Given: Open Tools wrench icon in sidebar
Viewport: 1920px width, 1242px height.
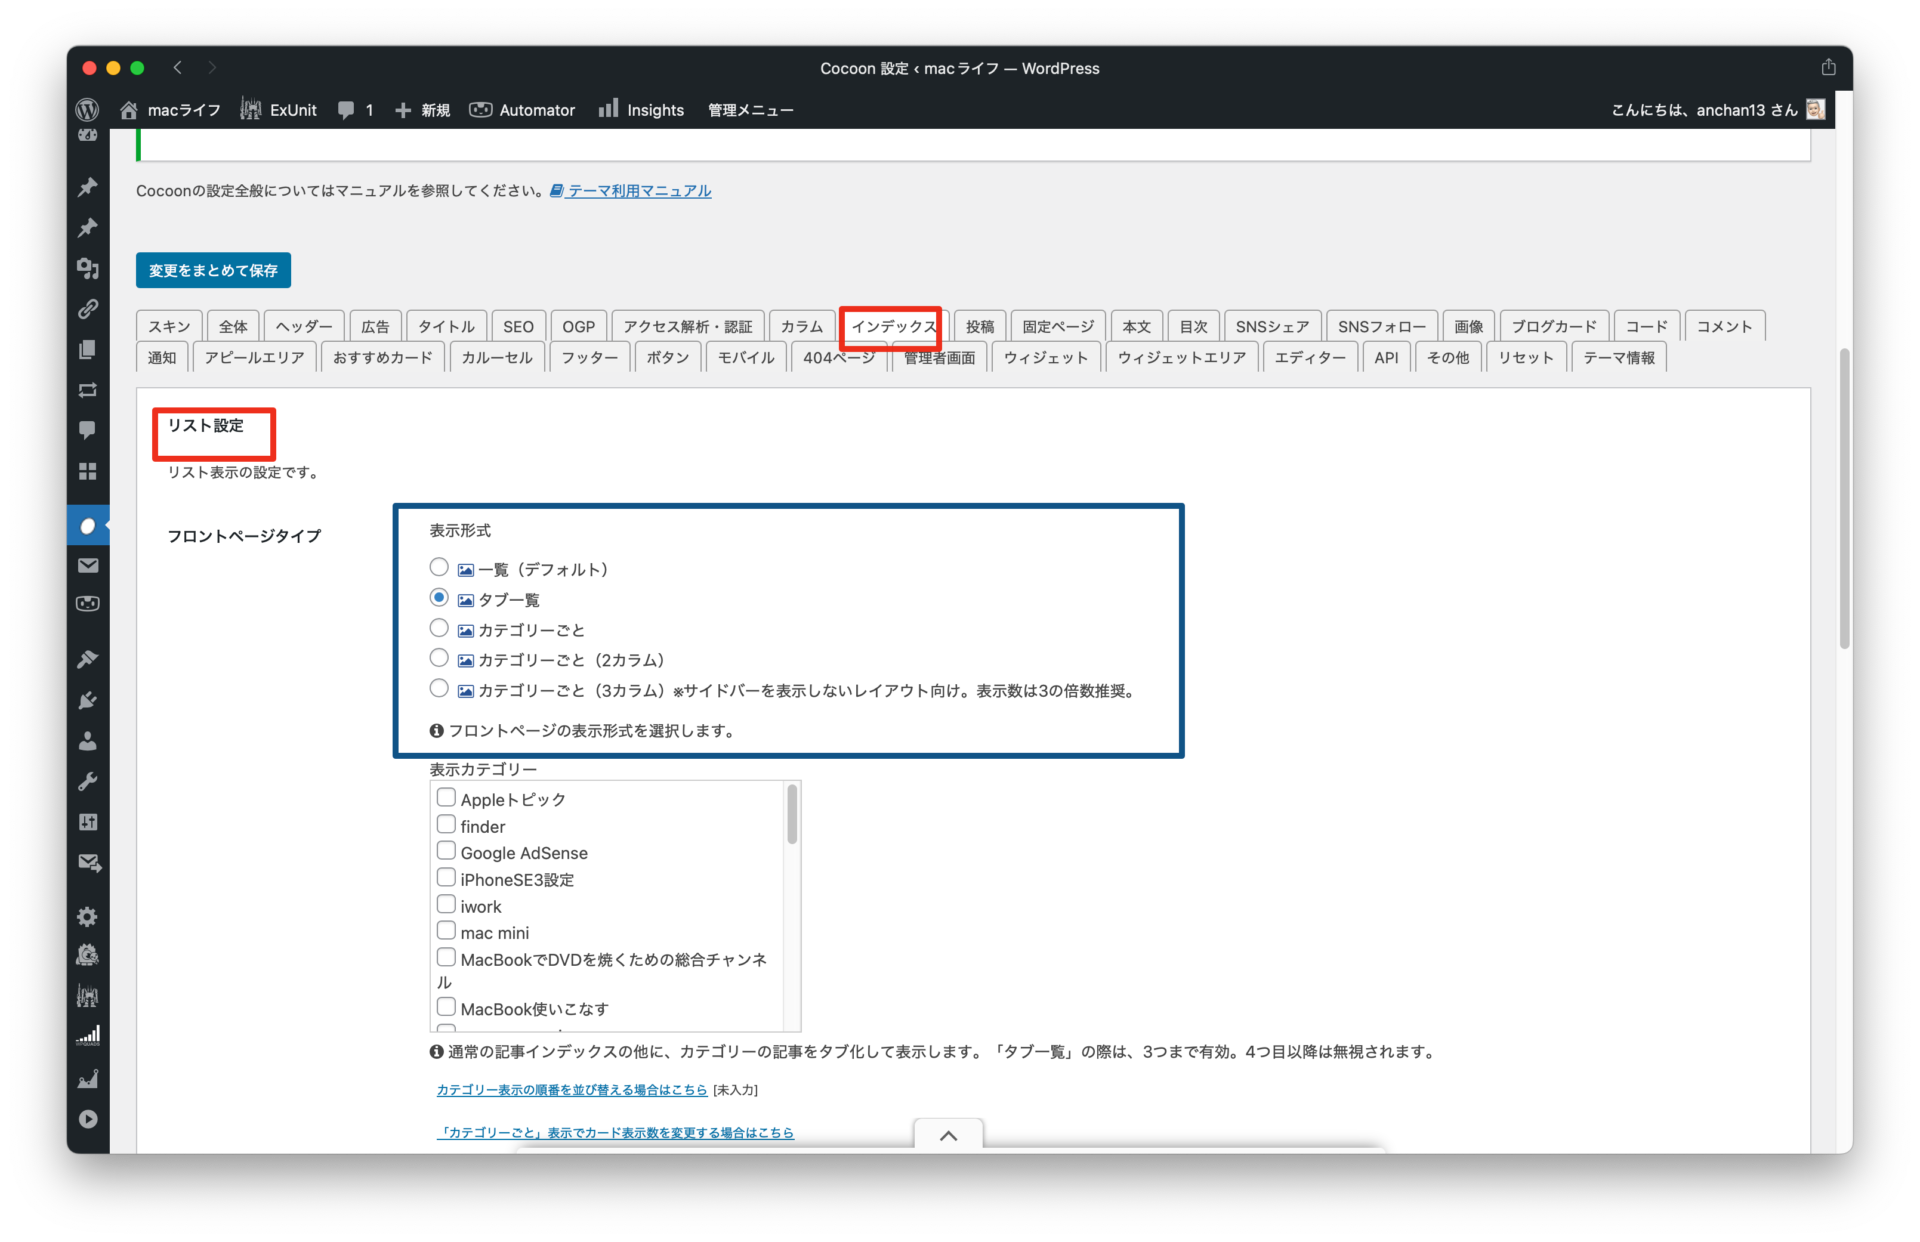Looking at the screenshot, I should (88, 782).
